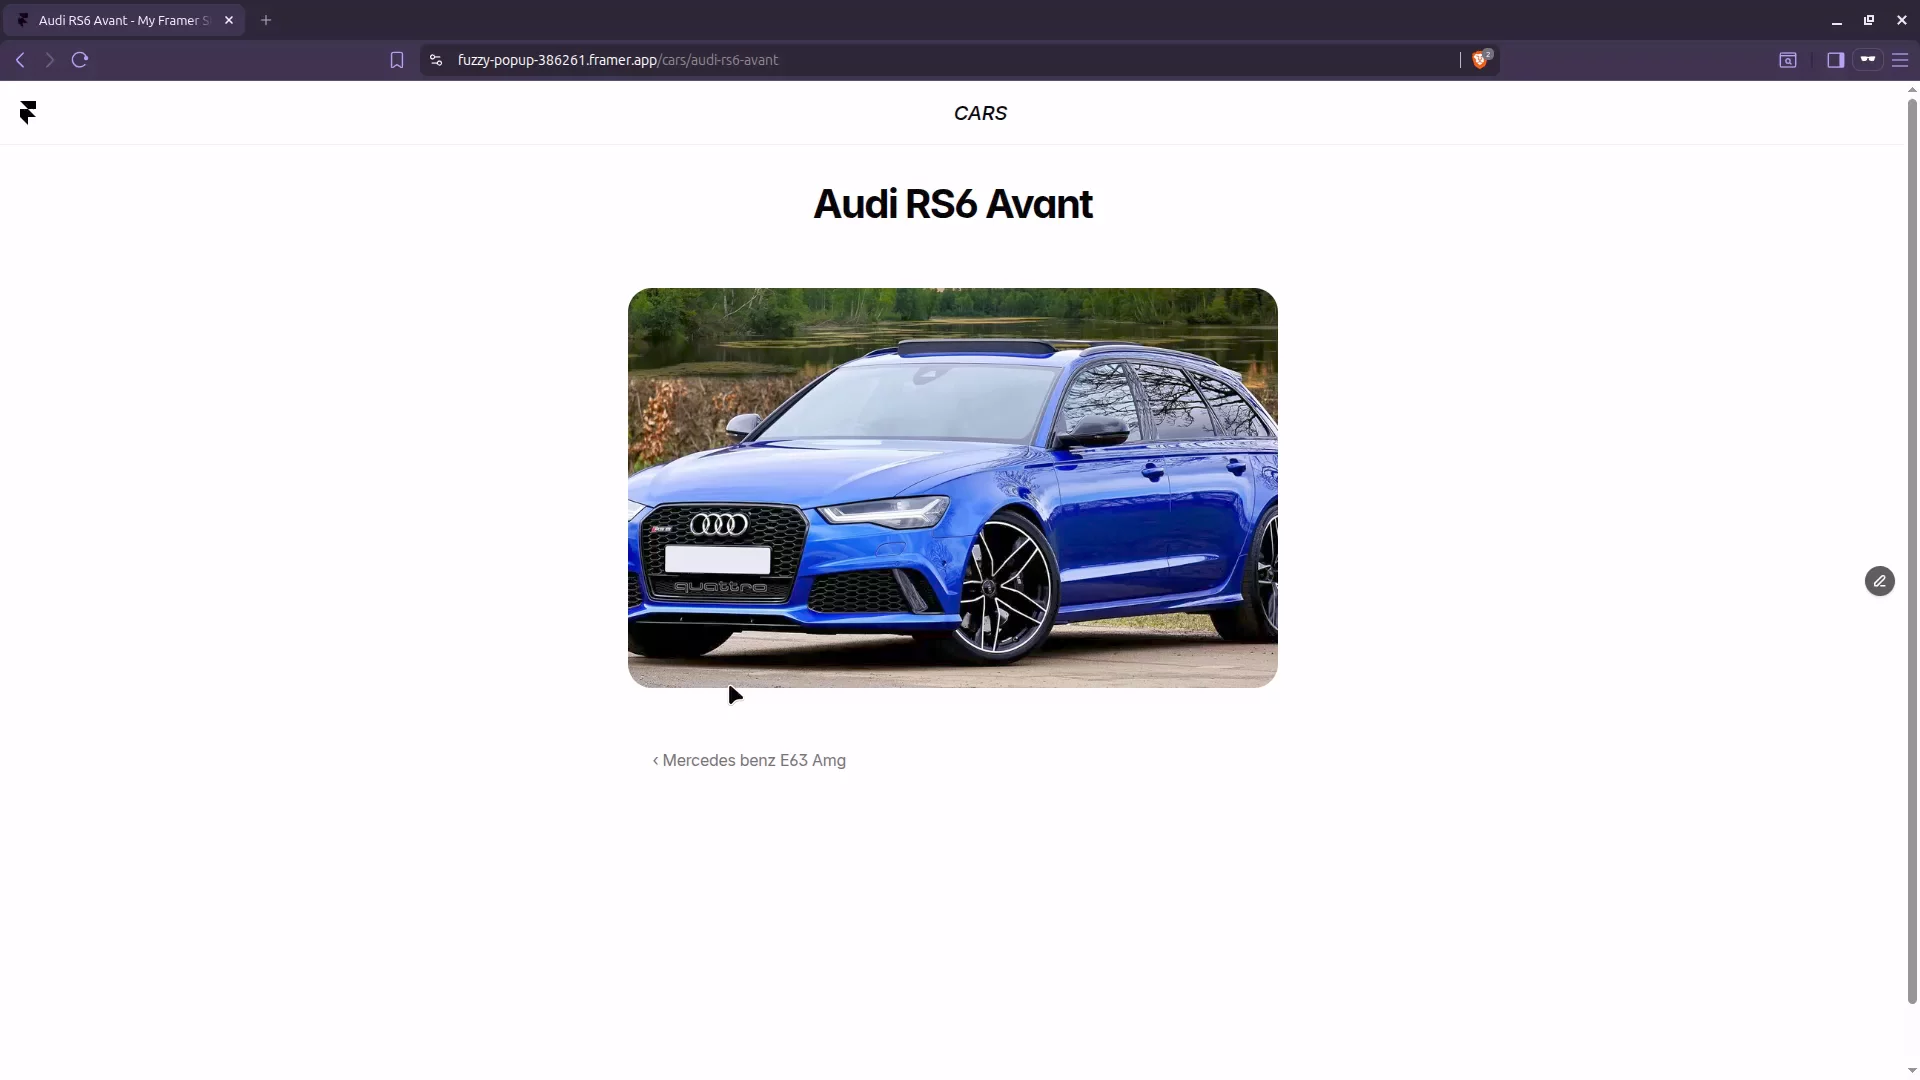This screenshot has height=1080, width=1920.
Task: Go to previous car Mercedes benz E63 Amg
Action: click(x=749, y=761)
